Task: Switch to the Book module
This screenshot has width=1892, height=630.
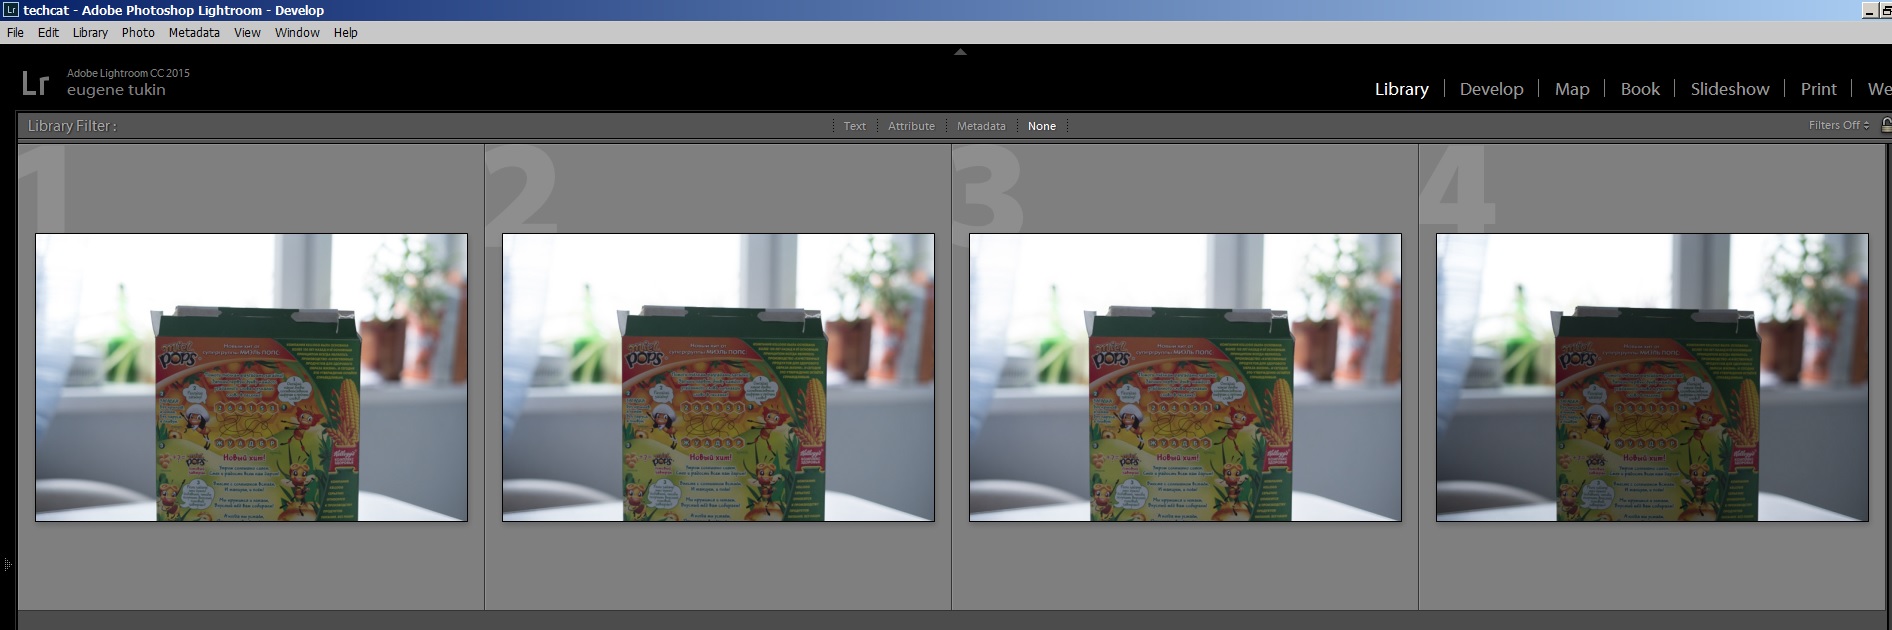Action: tap(1640, 89)
